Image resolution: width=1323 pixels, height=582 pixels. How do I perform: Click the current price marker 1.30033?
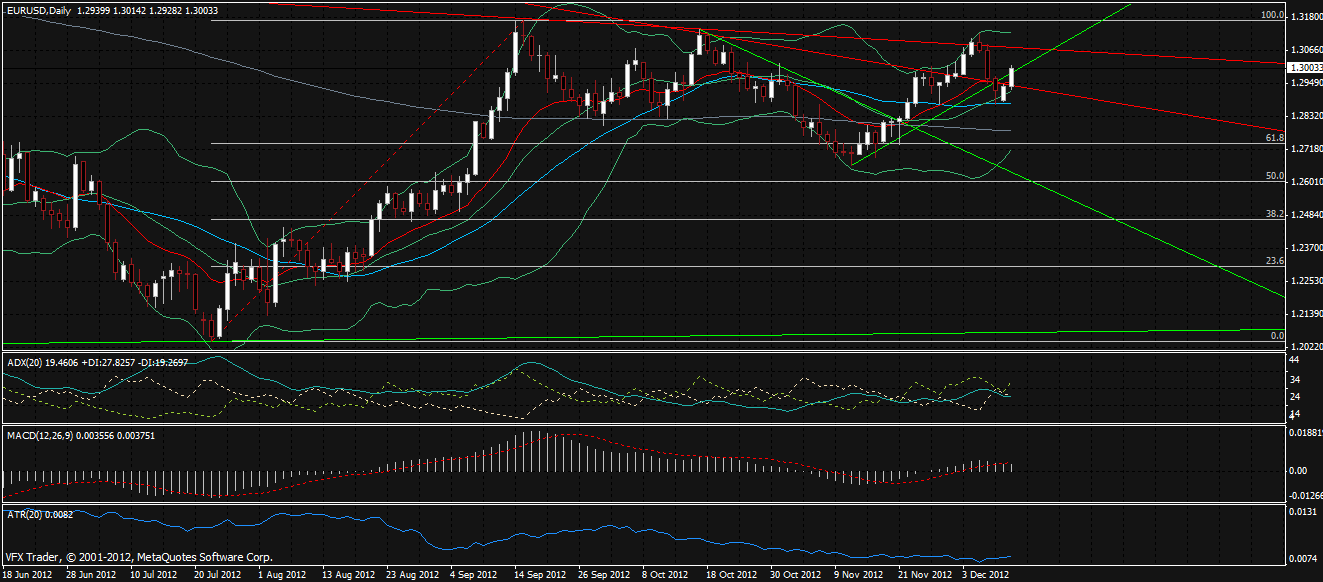[x=1304, y=68]
